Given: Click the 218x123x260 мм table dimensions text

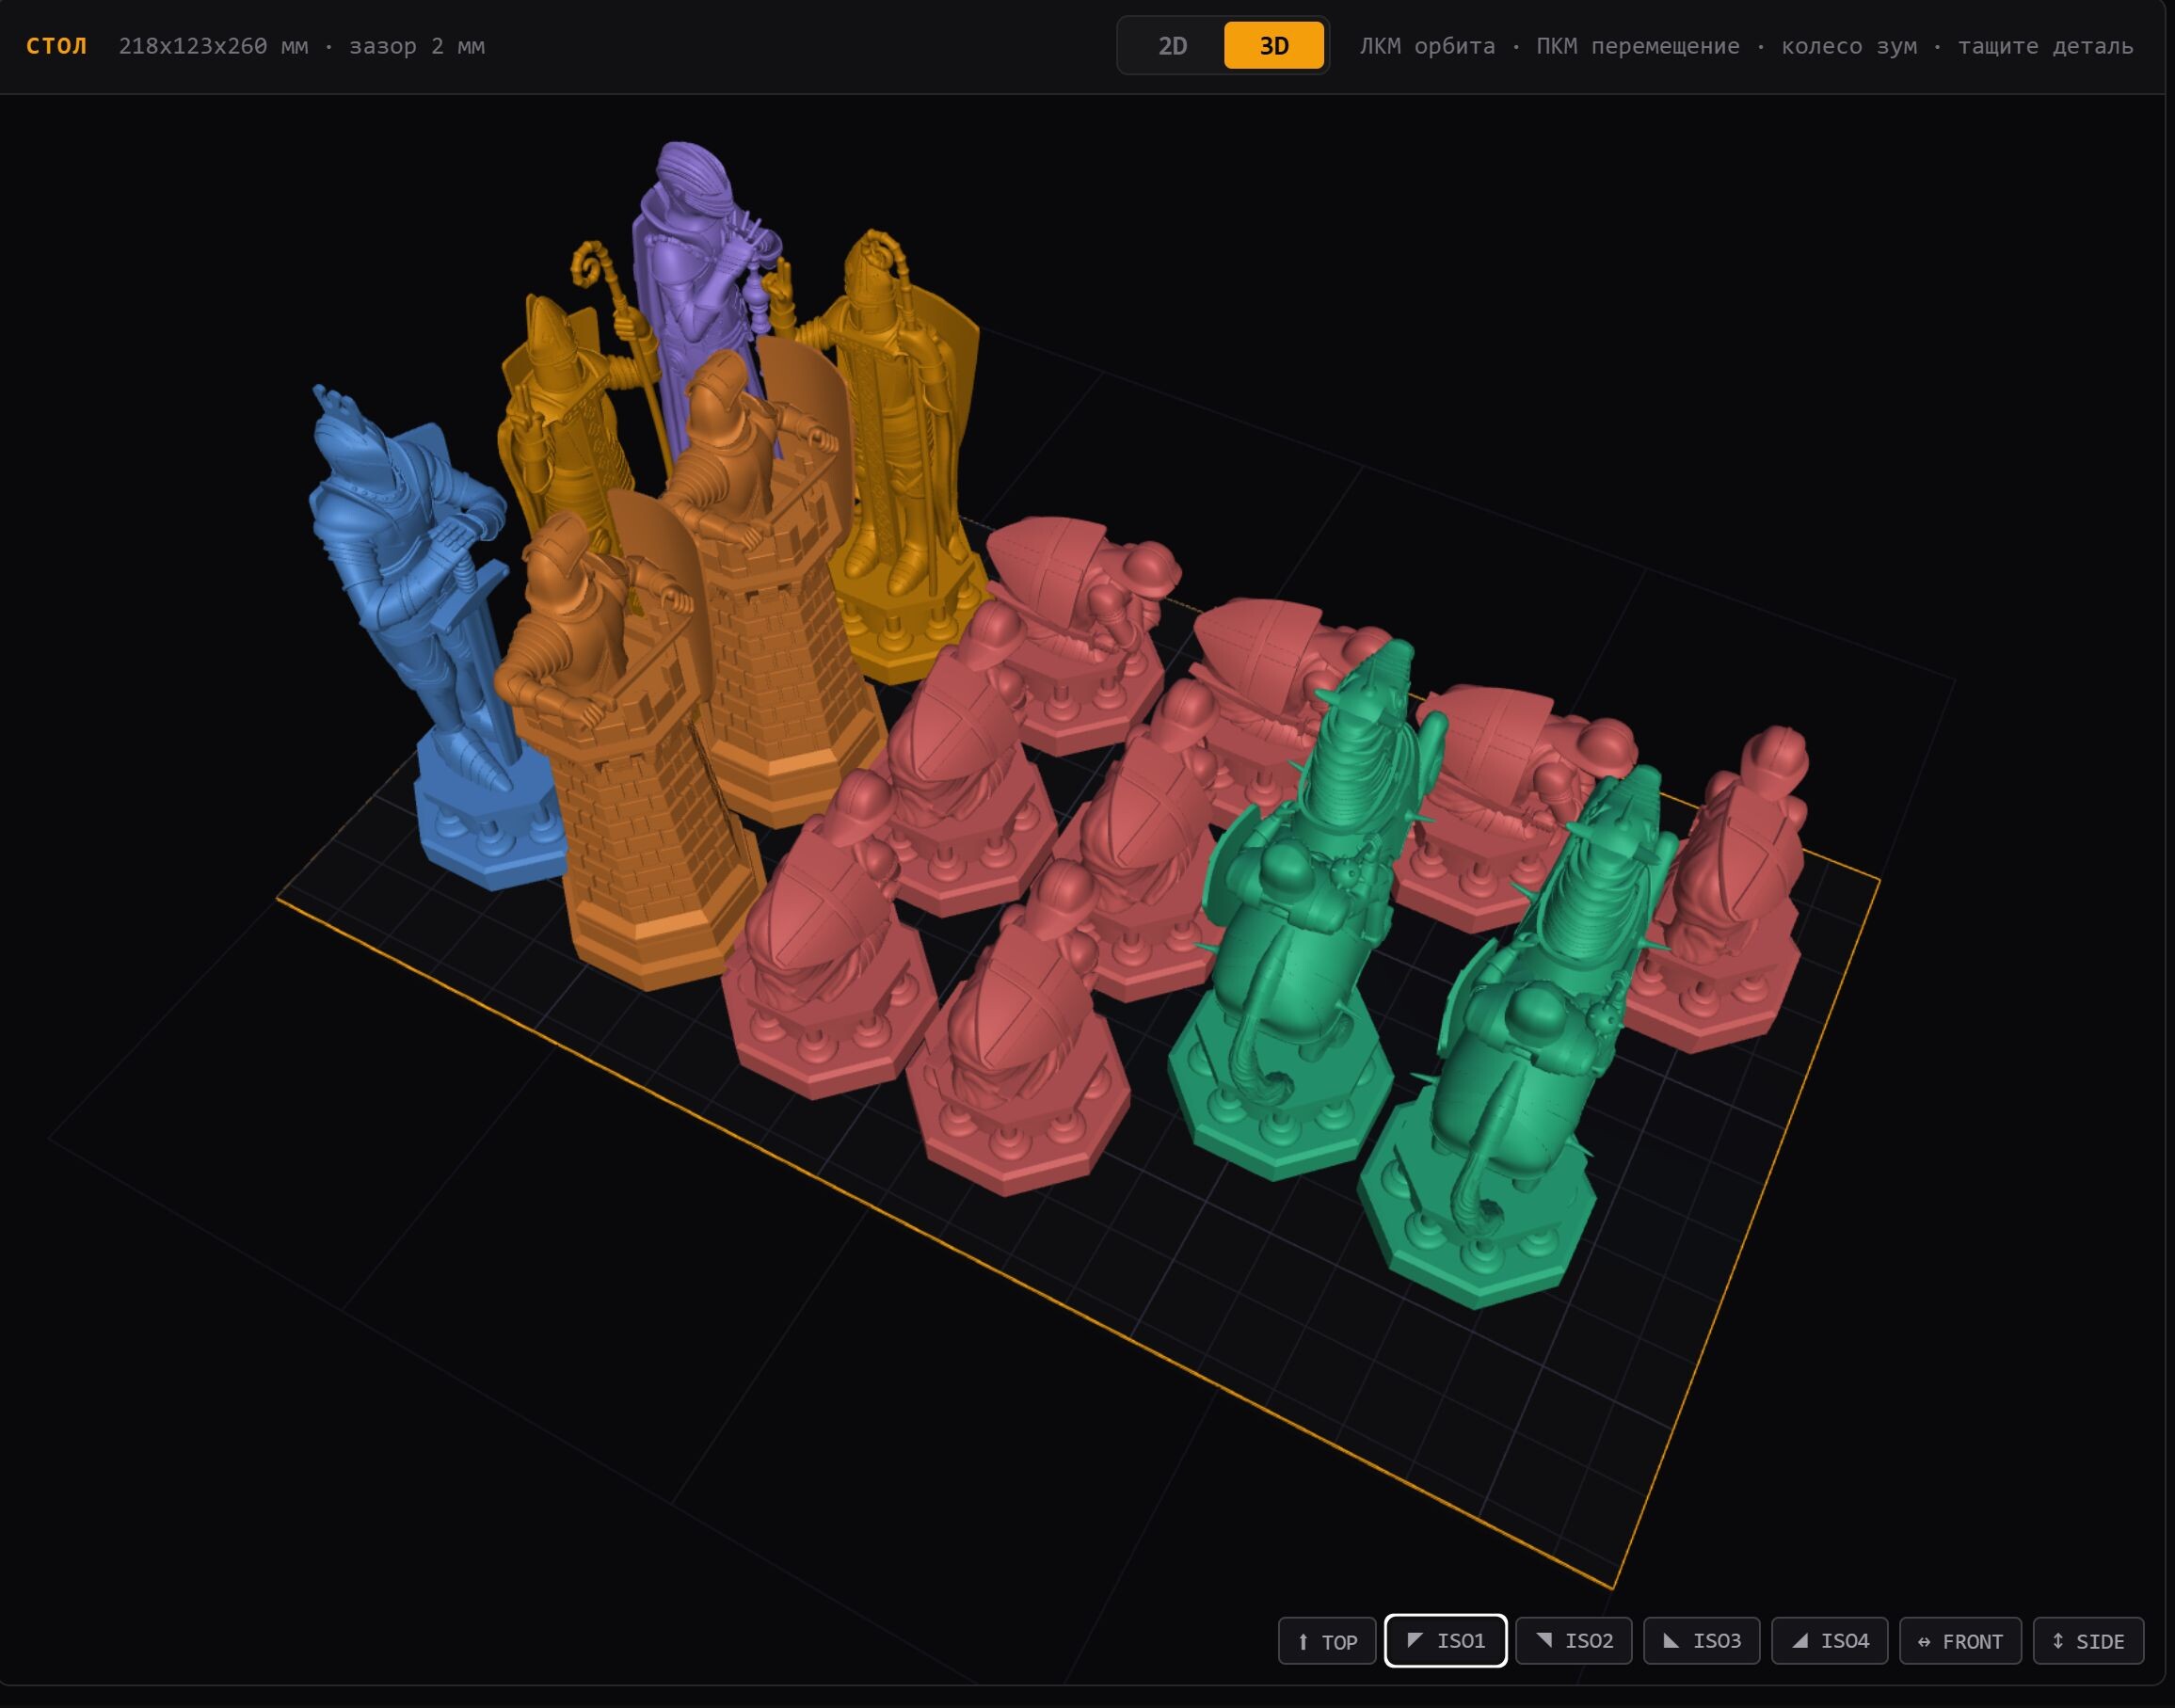Looking at the screenshot, I should point(213,46).
